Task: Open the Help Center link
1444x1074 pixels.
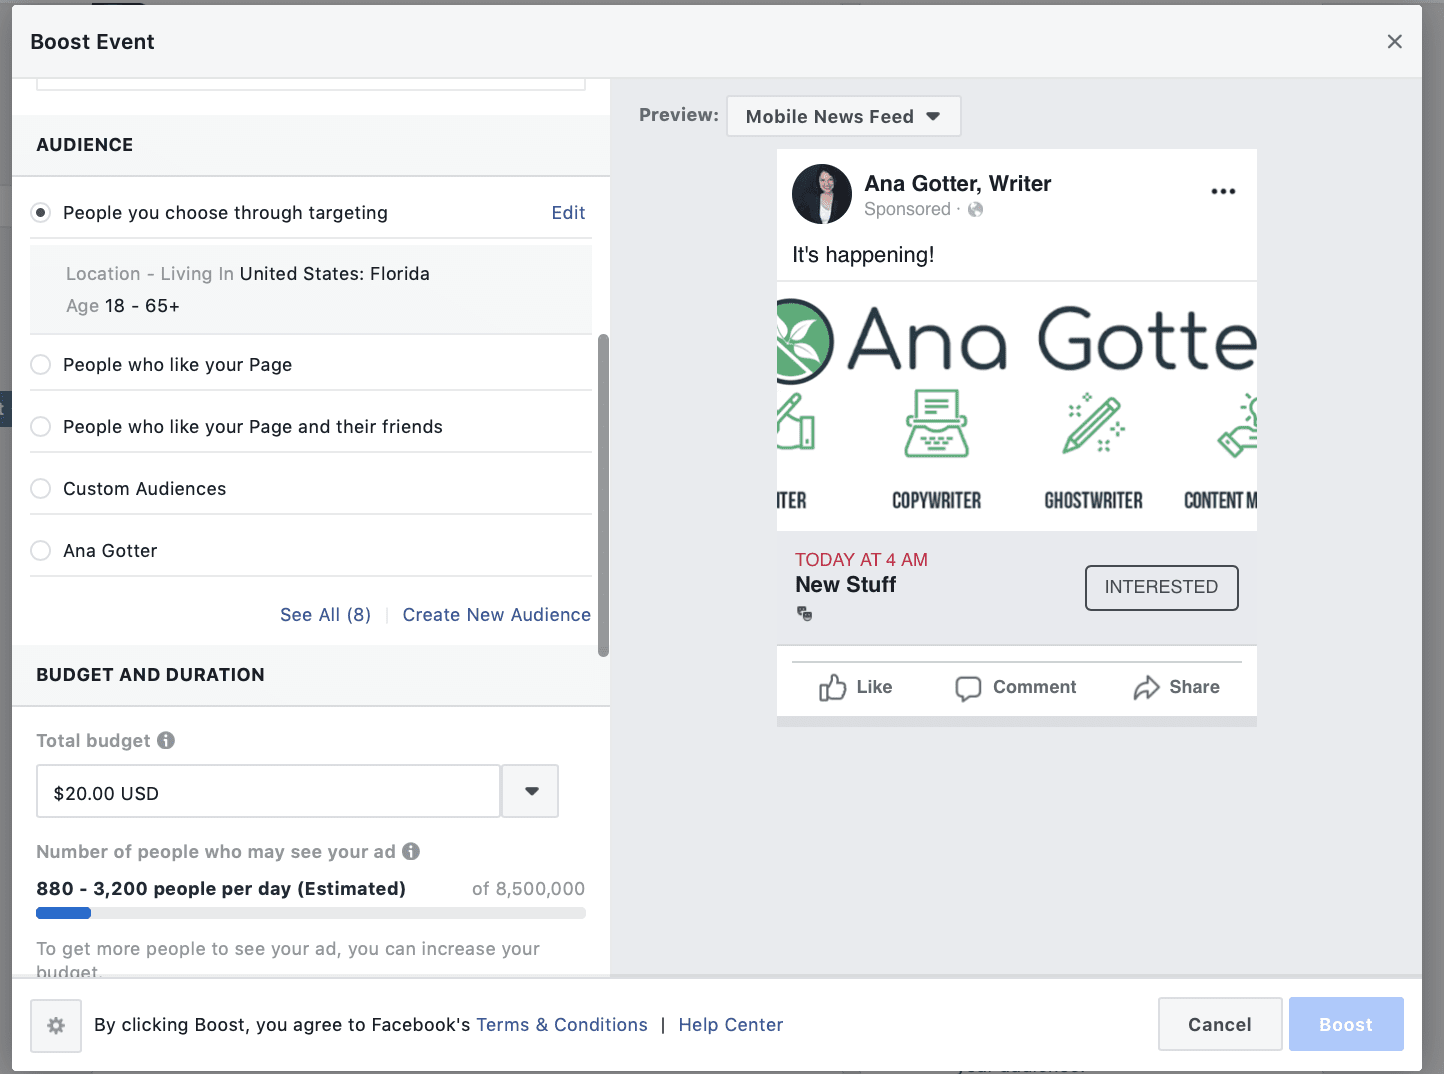Action: 731,1025
